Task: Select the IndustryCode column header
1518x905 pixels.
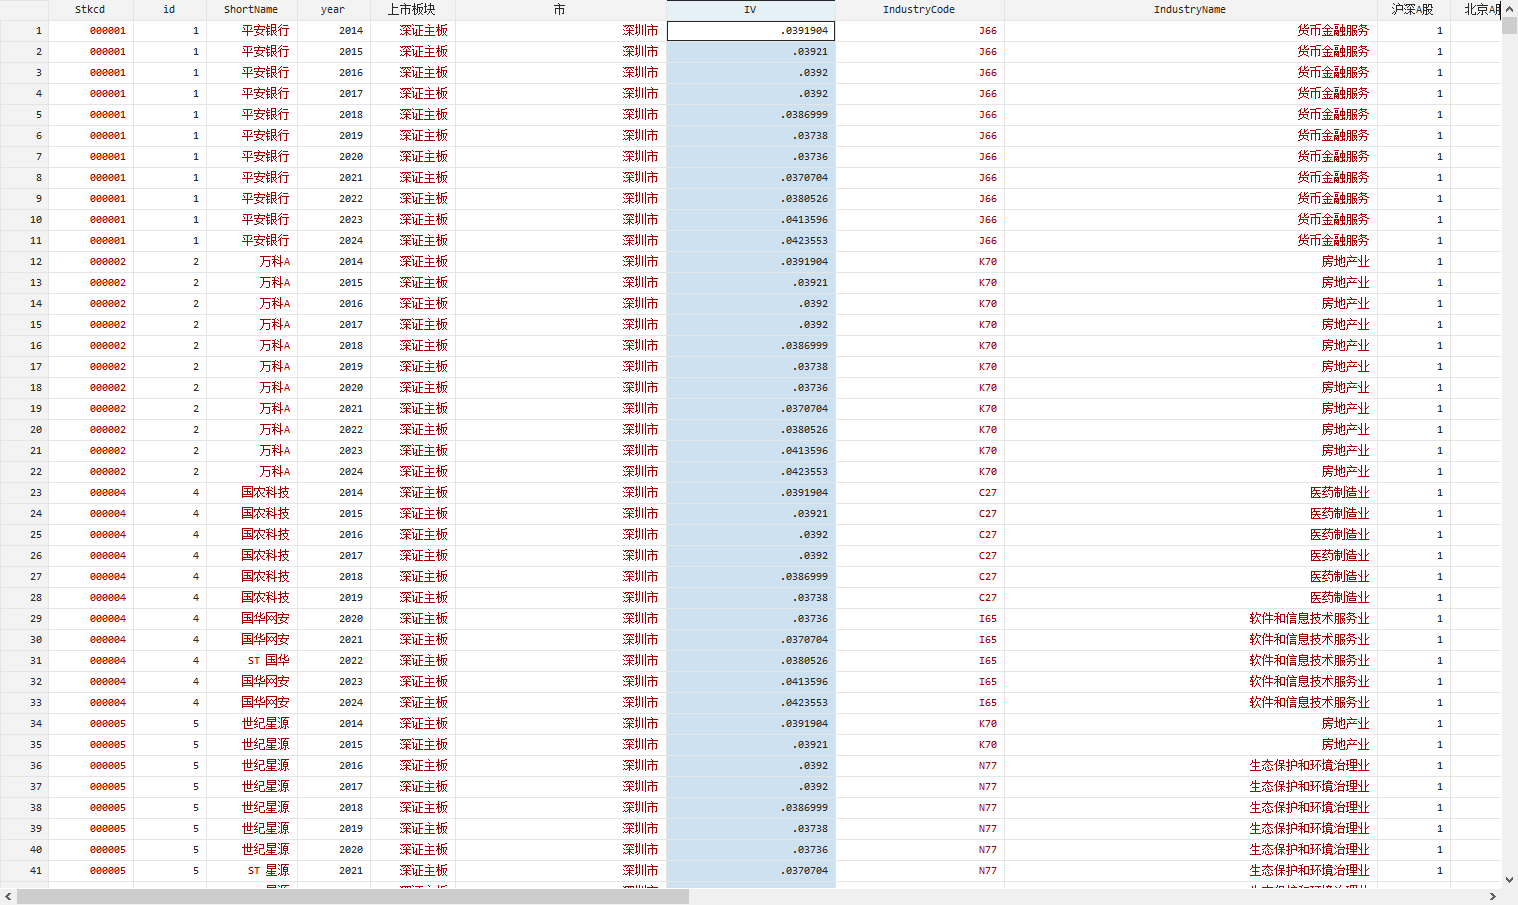Action: [x=919, y=9]
